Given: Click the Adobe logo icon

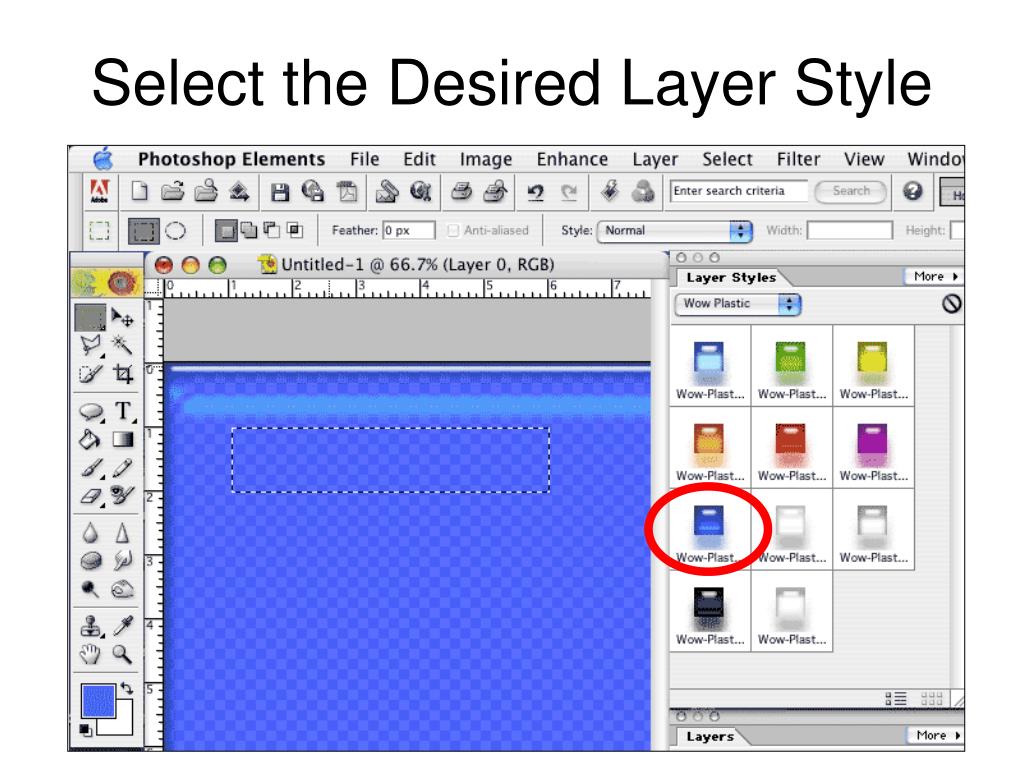Looking at the screenshot, I should coord(99,191).
